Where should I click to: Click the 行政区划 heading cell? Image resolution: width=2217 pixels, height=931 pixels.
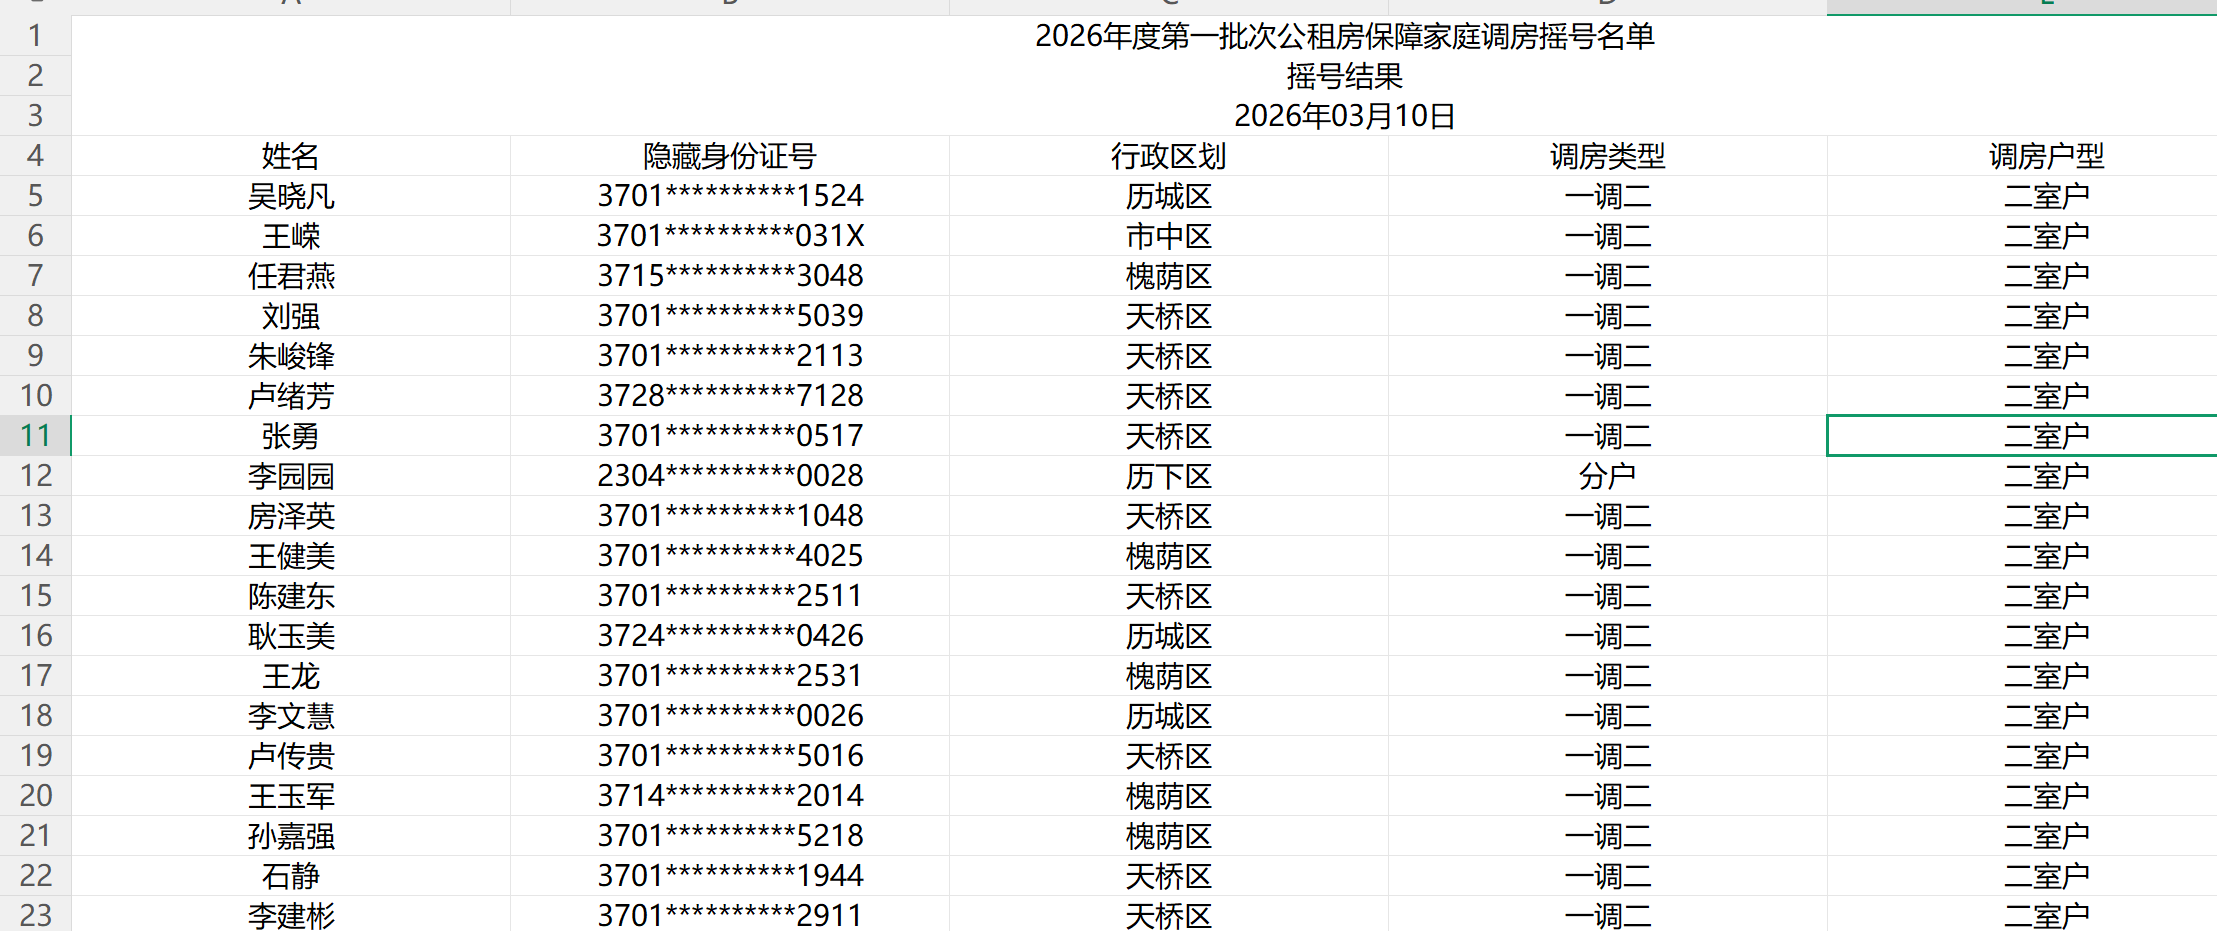coord(1168,156)
